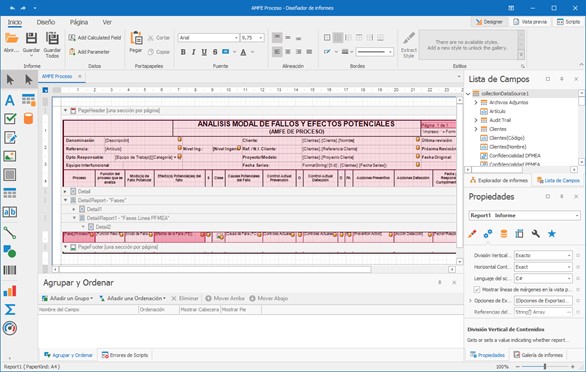Adjust the zoom slider in status bar
The height and width of the screenshot is (372, 586).
[545, 367]
